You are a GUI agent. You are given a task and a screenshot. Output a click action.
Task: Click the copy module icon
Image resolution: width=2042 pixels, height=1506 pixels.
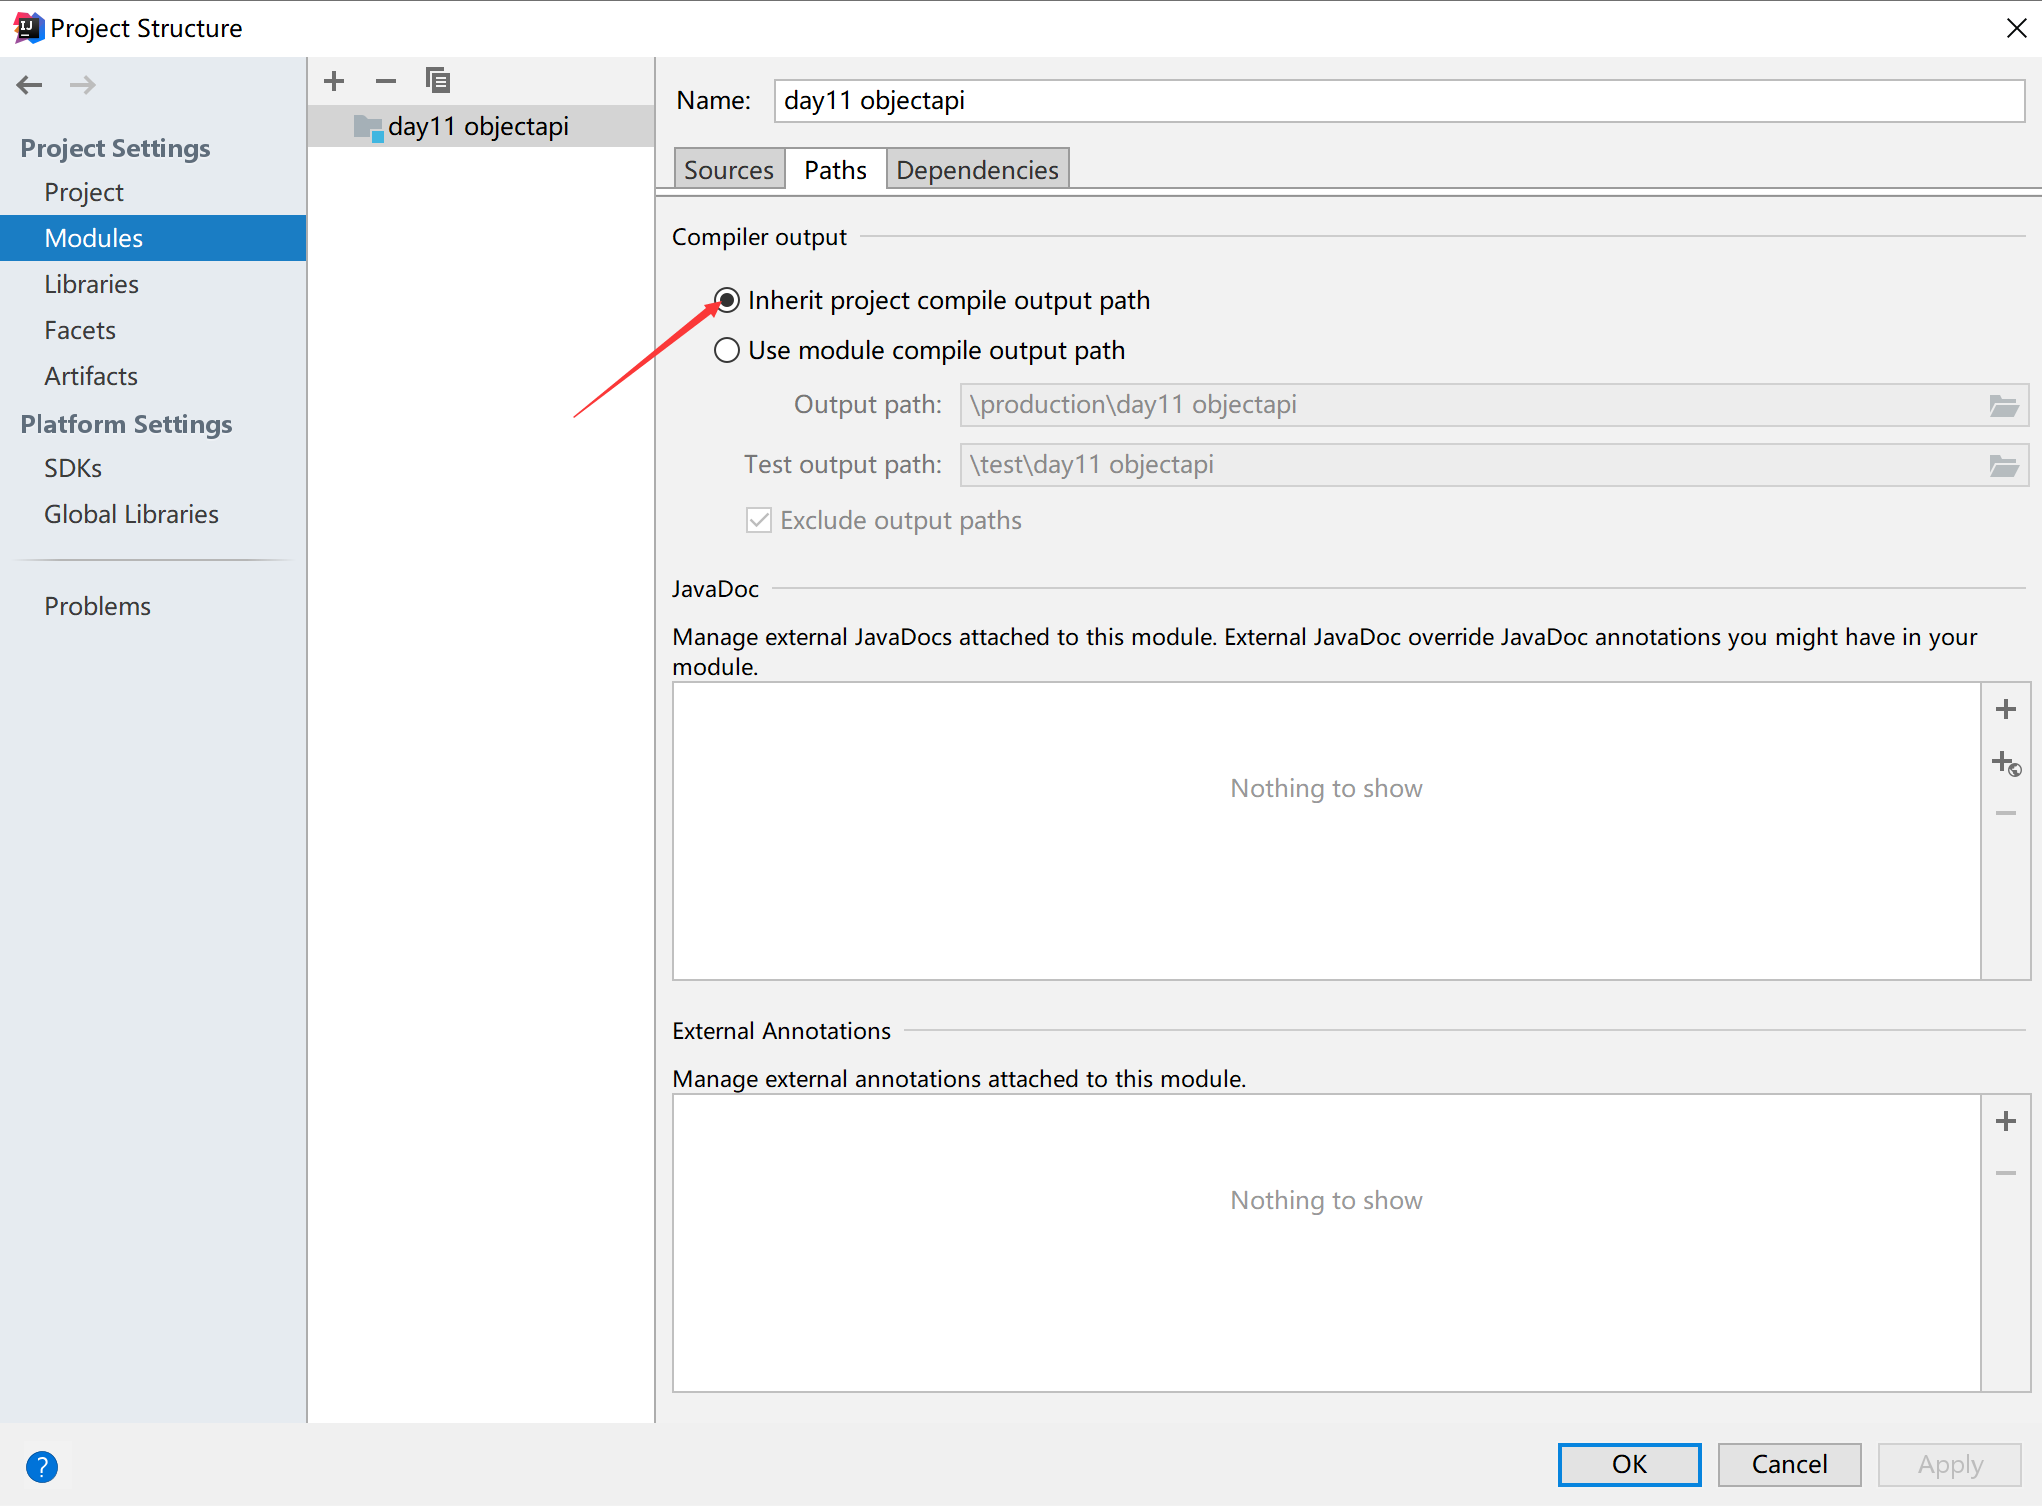(x=438, y=80)
